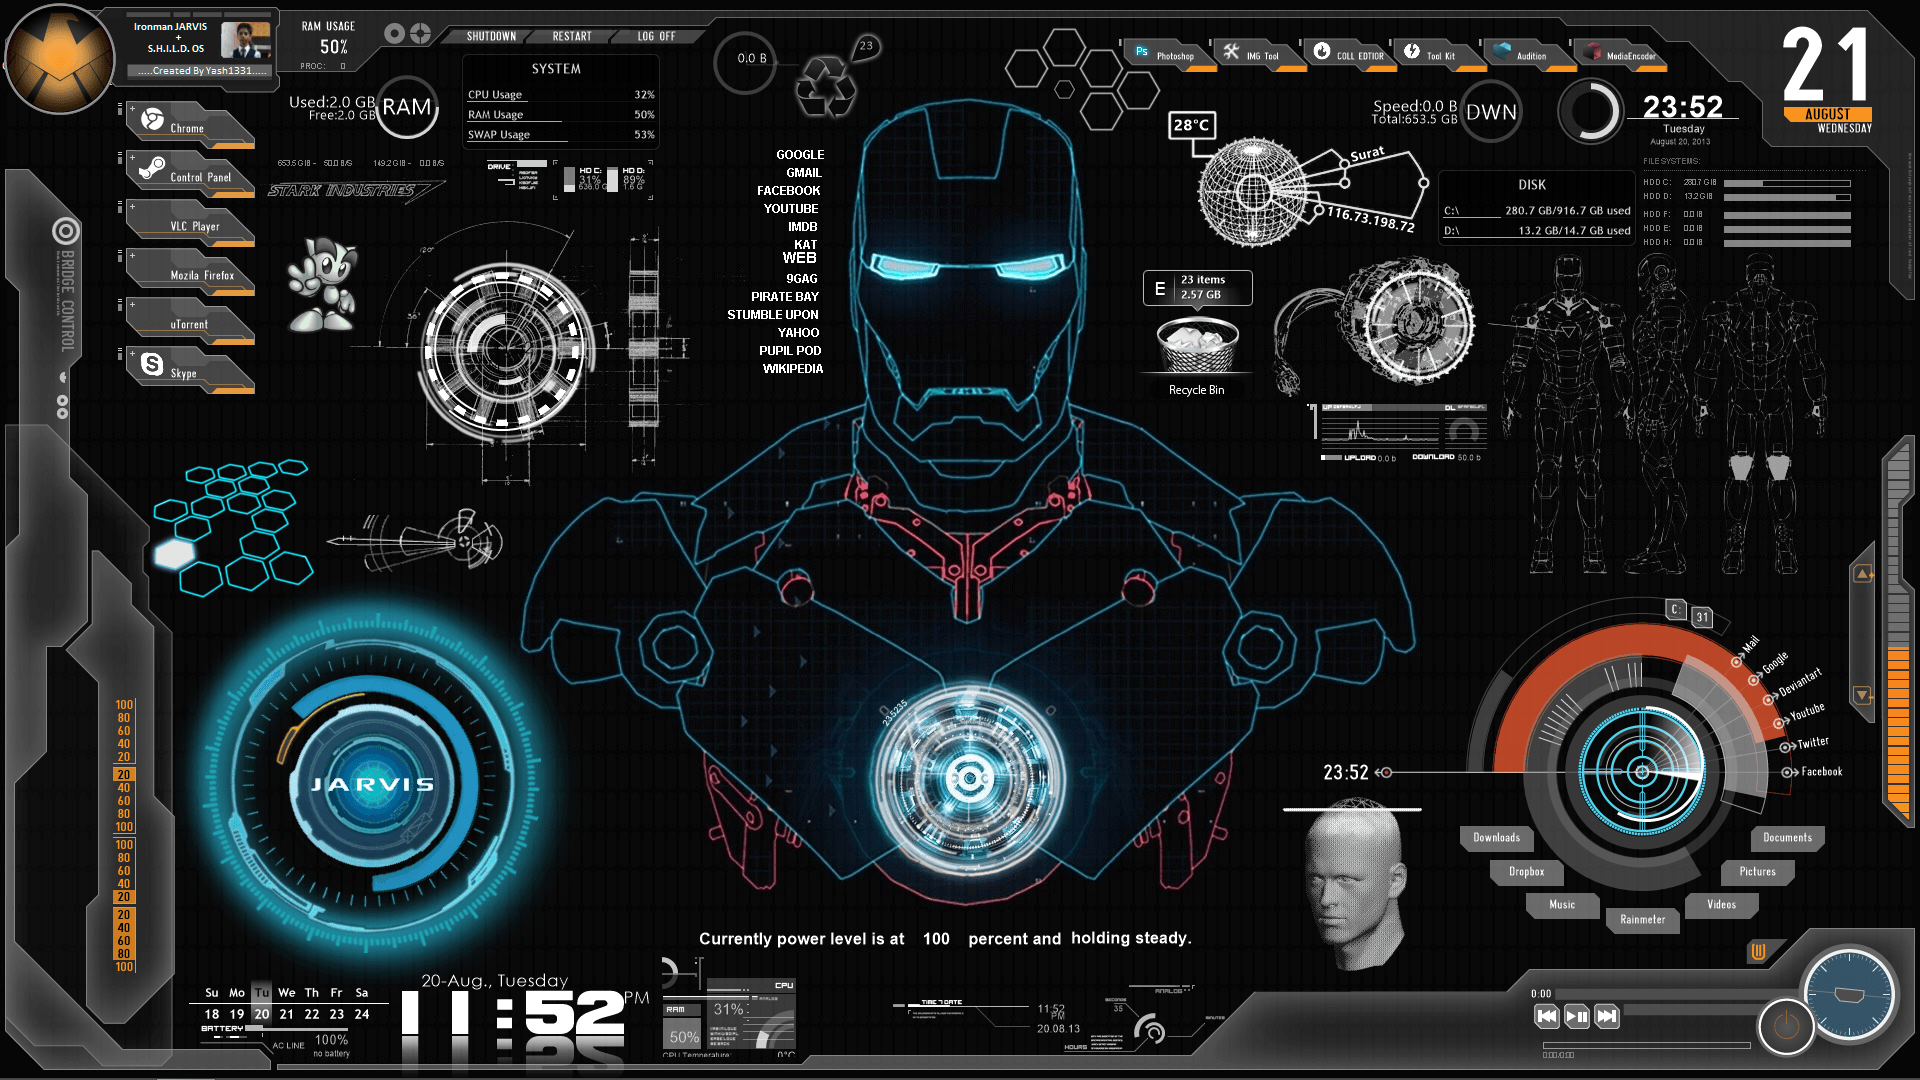Click the highlighted white hexagon in honeycomb

[174, 554]
